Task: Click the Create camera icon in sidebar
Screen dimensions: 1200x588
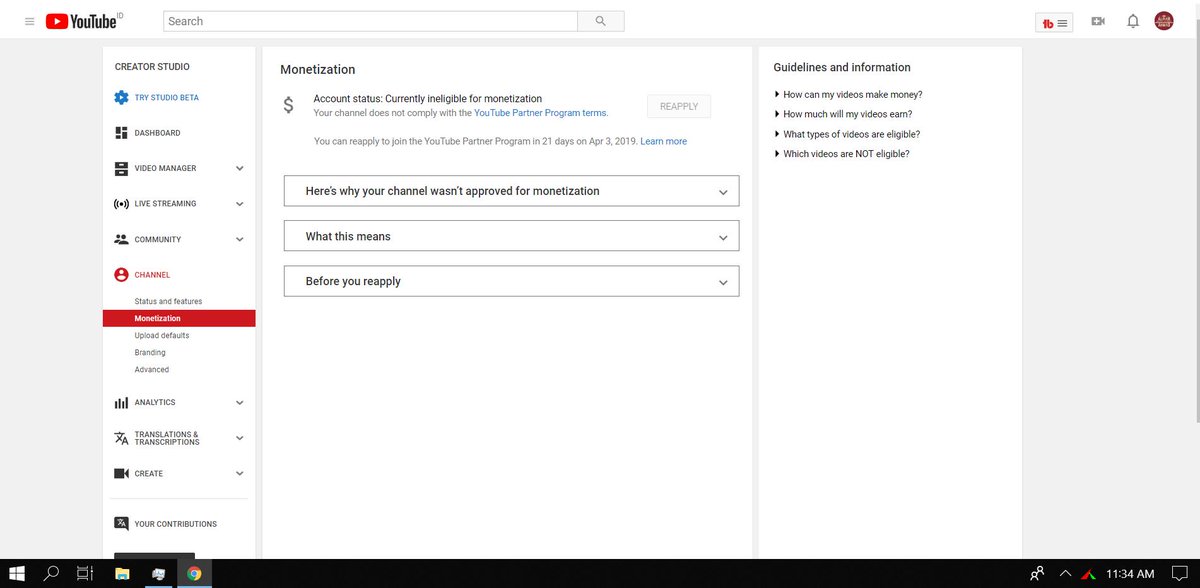Action: pyautogui.click(x=121, y=473)
